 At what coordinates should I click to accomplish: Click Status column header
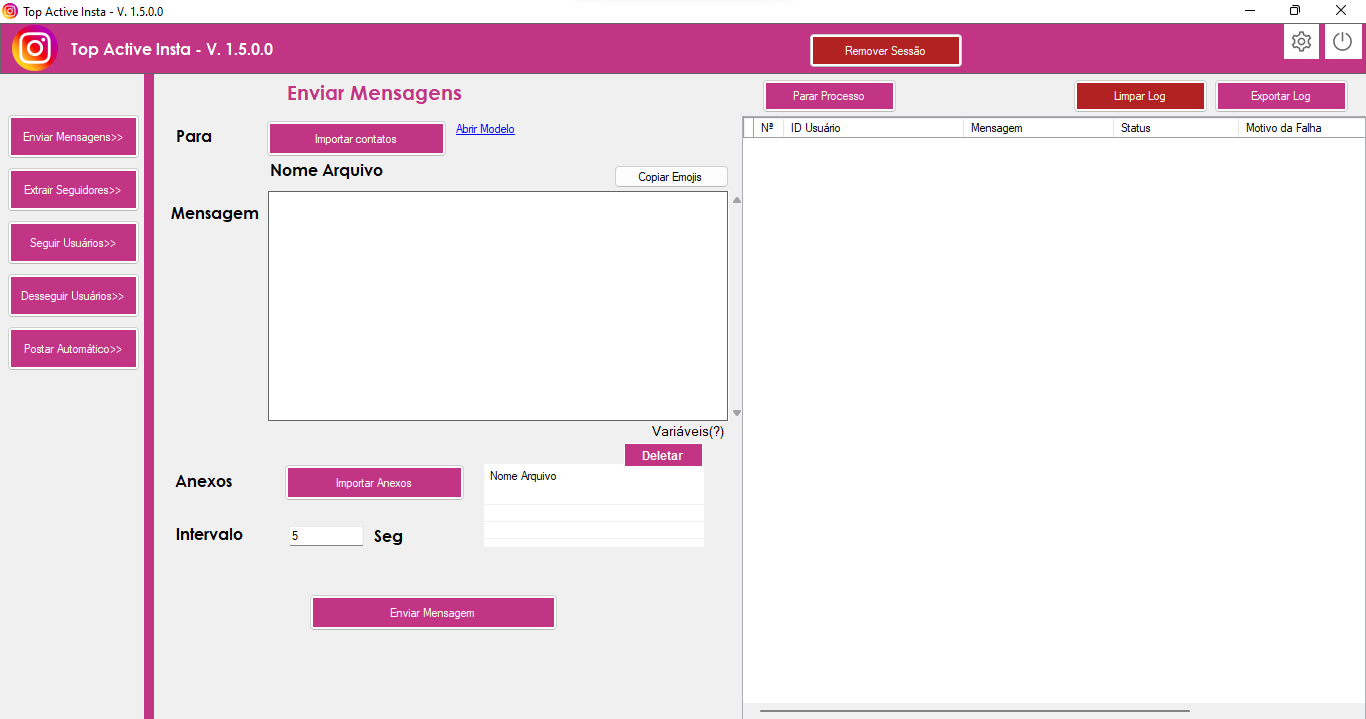tap(1176, 128)
